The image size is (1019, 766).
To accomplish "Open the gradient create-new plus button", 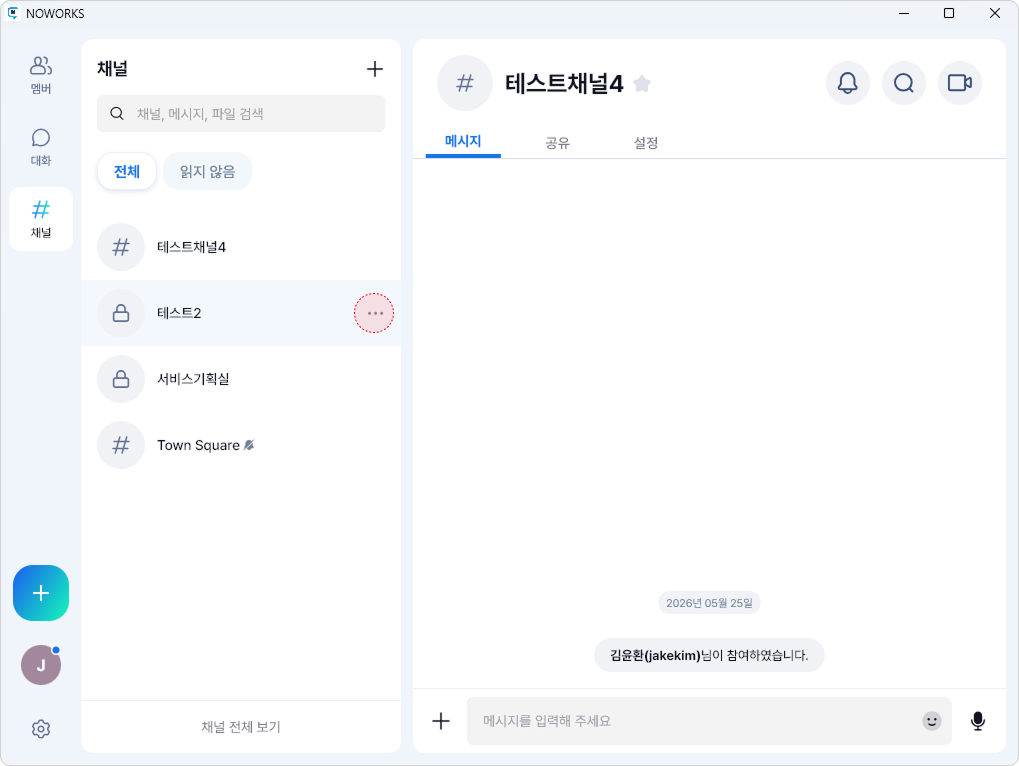I will (x=41, y=593).
